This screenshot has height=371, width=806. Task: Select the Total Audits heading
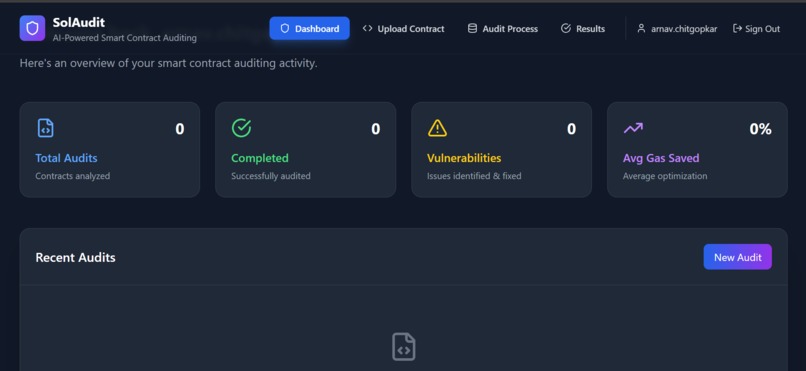[66, 158]
